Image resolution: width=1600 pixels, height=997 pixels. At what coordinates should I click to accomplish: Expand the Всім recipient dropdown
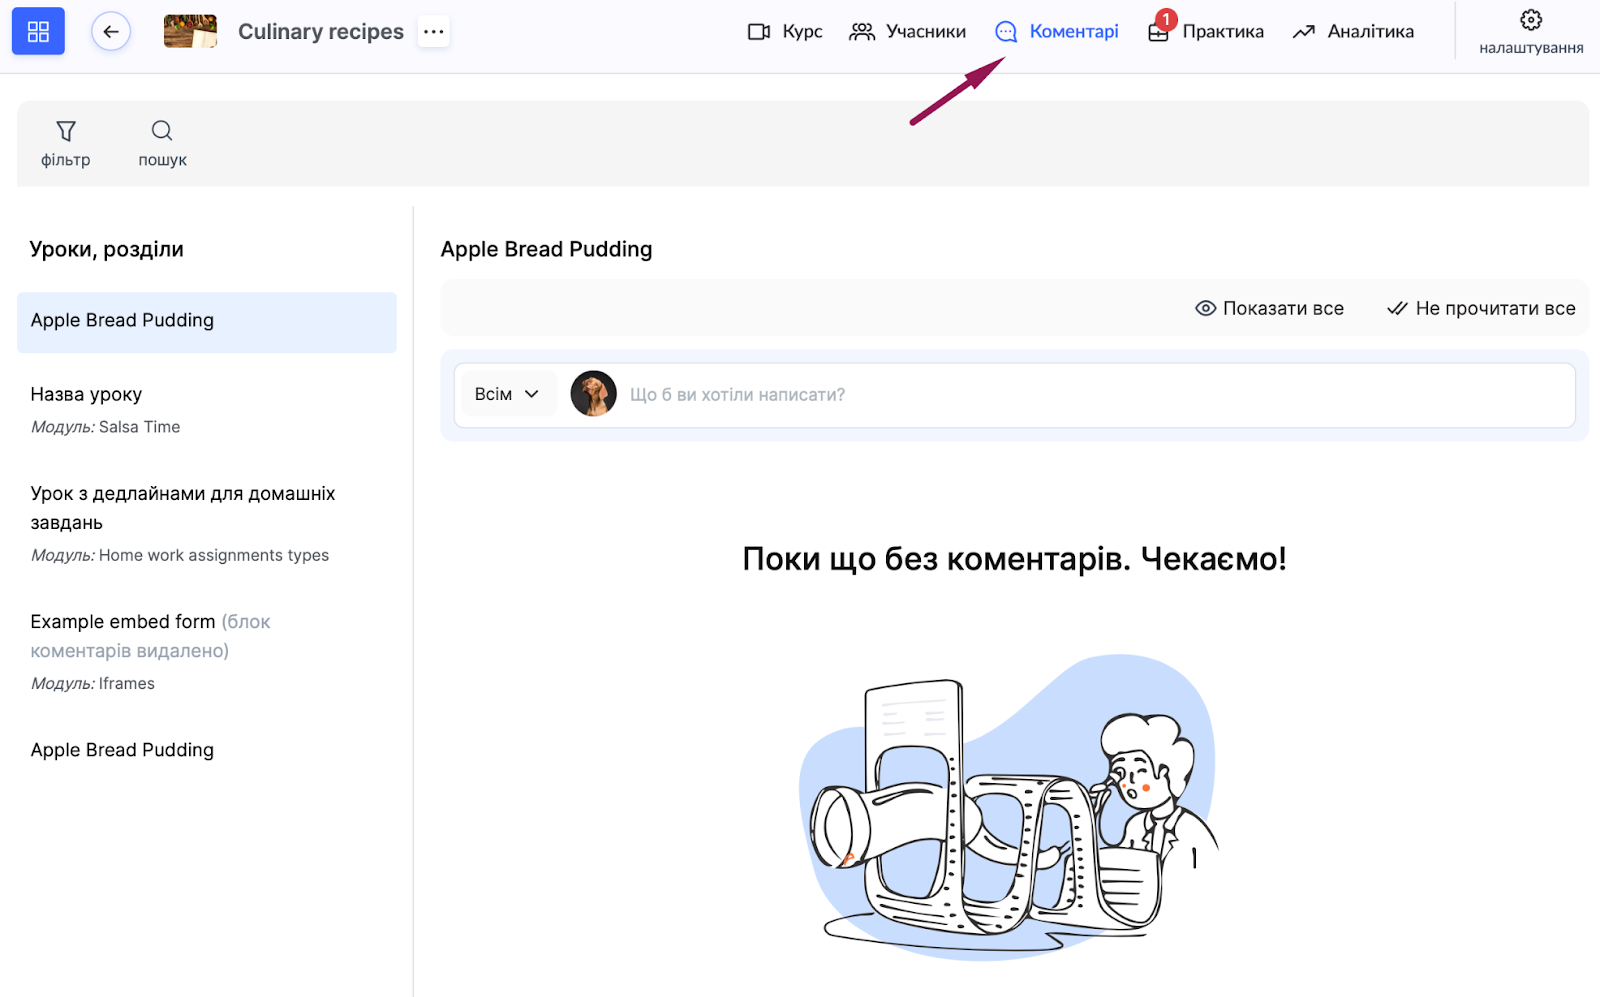coord(506,394)
